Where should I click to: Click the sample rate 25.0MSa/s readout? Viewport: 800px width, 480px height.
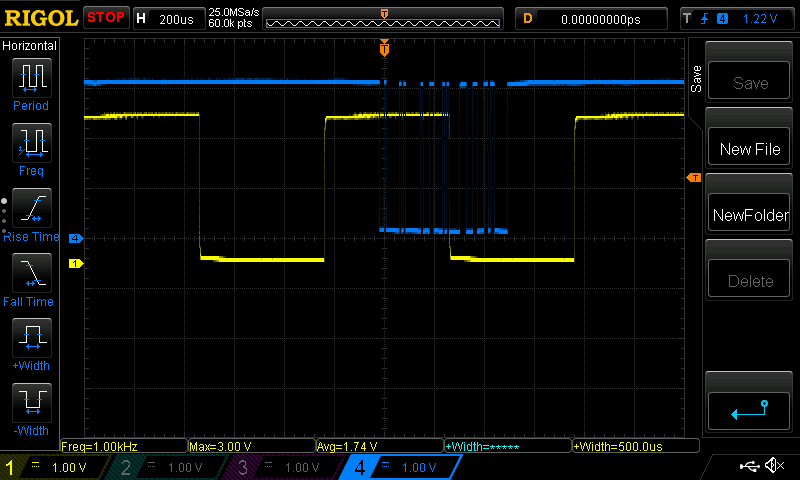(x=234, y=12)
